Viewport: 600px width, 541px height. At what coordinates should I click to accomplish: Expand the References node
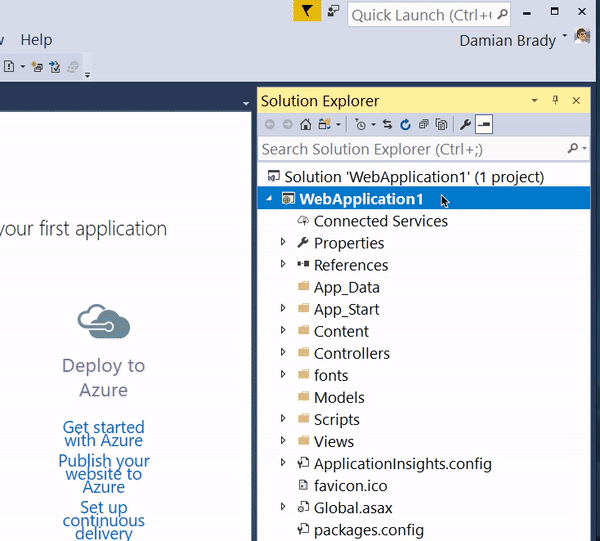pyautogui.click(x=283, y=264)
